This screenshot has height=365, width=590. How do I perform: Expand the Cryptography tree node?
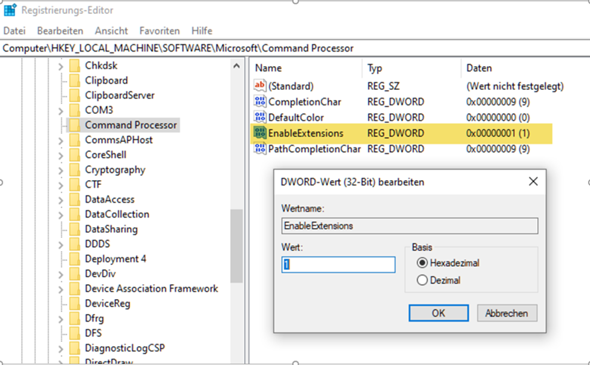[61, 170]
